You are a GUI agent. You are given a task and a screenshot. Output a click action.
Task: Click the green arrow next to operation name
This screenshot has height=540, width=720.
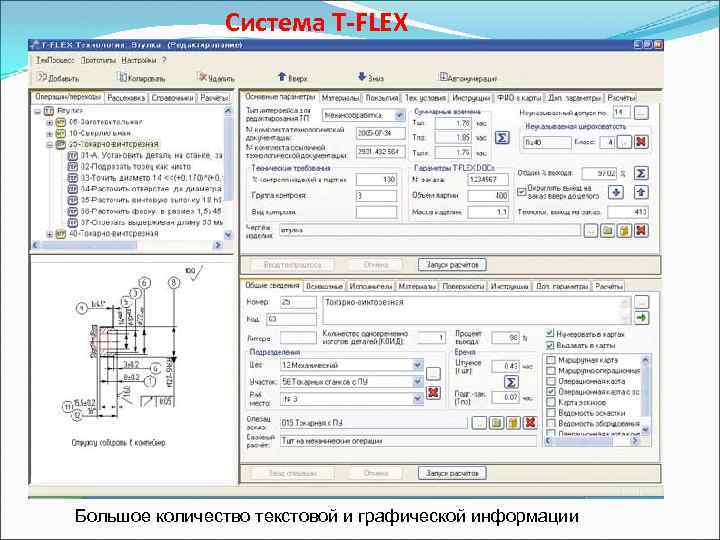pyautogui.click(x=641, y=317)
